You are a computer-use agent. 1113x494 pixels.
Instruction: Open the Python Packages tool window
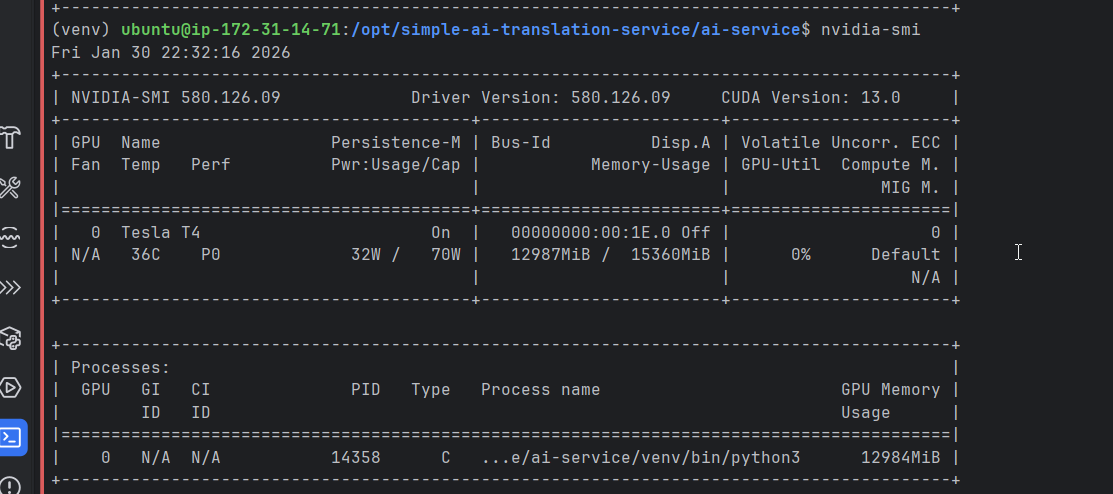coord(10,338)
